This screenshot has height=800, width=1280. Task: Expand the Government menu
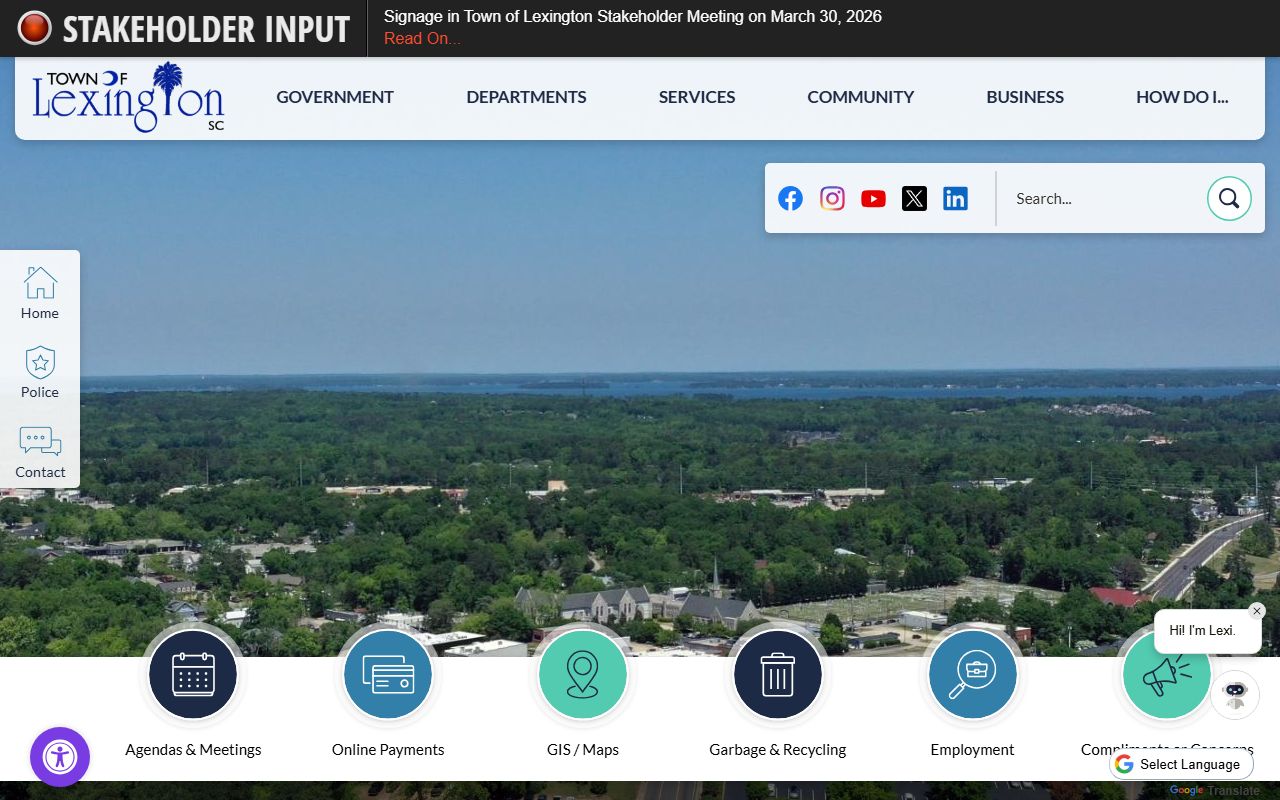click(335, 97)
